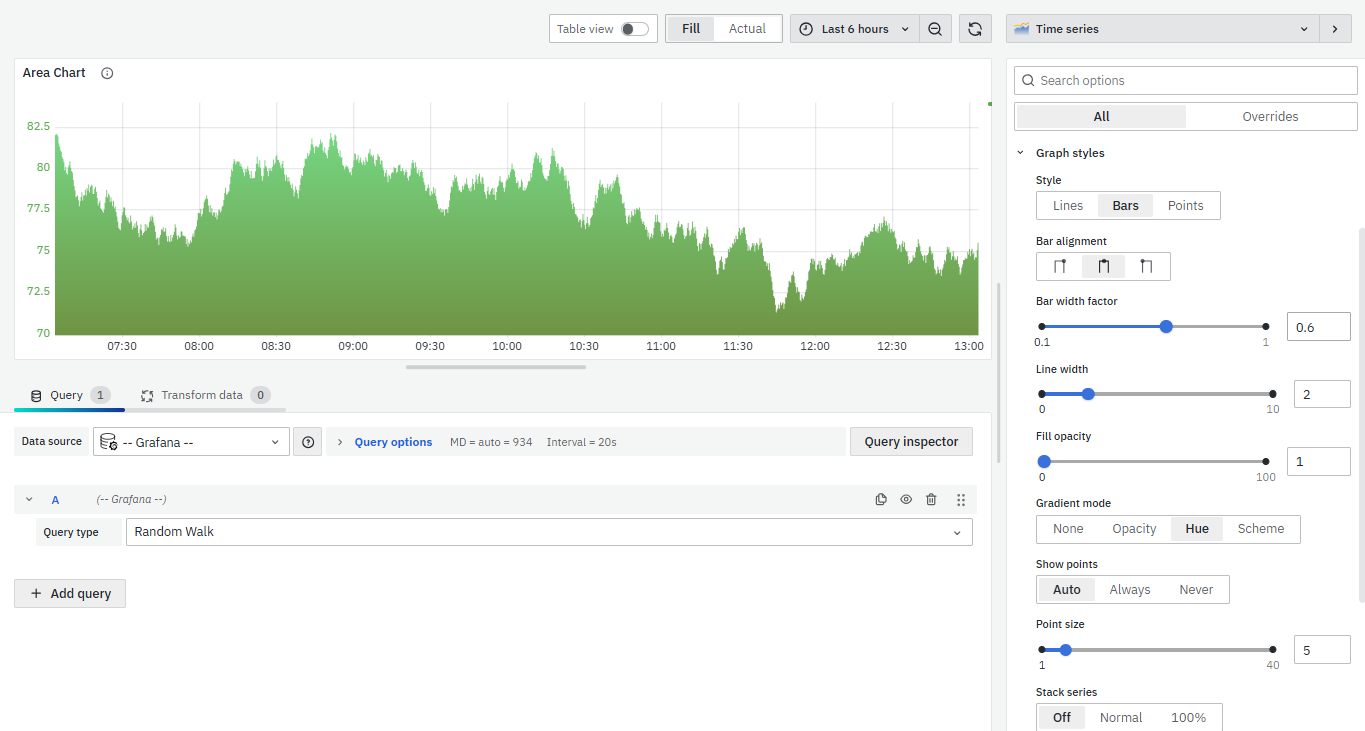Click the Area Chart panel info icon
The image size is (1365, 731).
107,73
